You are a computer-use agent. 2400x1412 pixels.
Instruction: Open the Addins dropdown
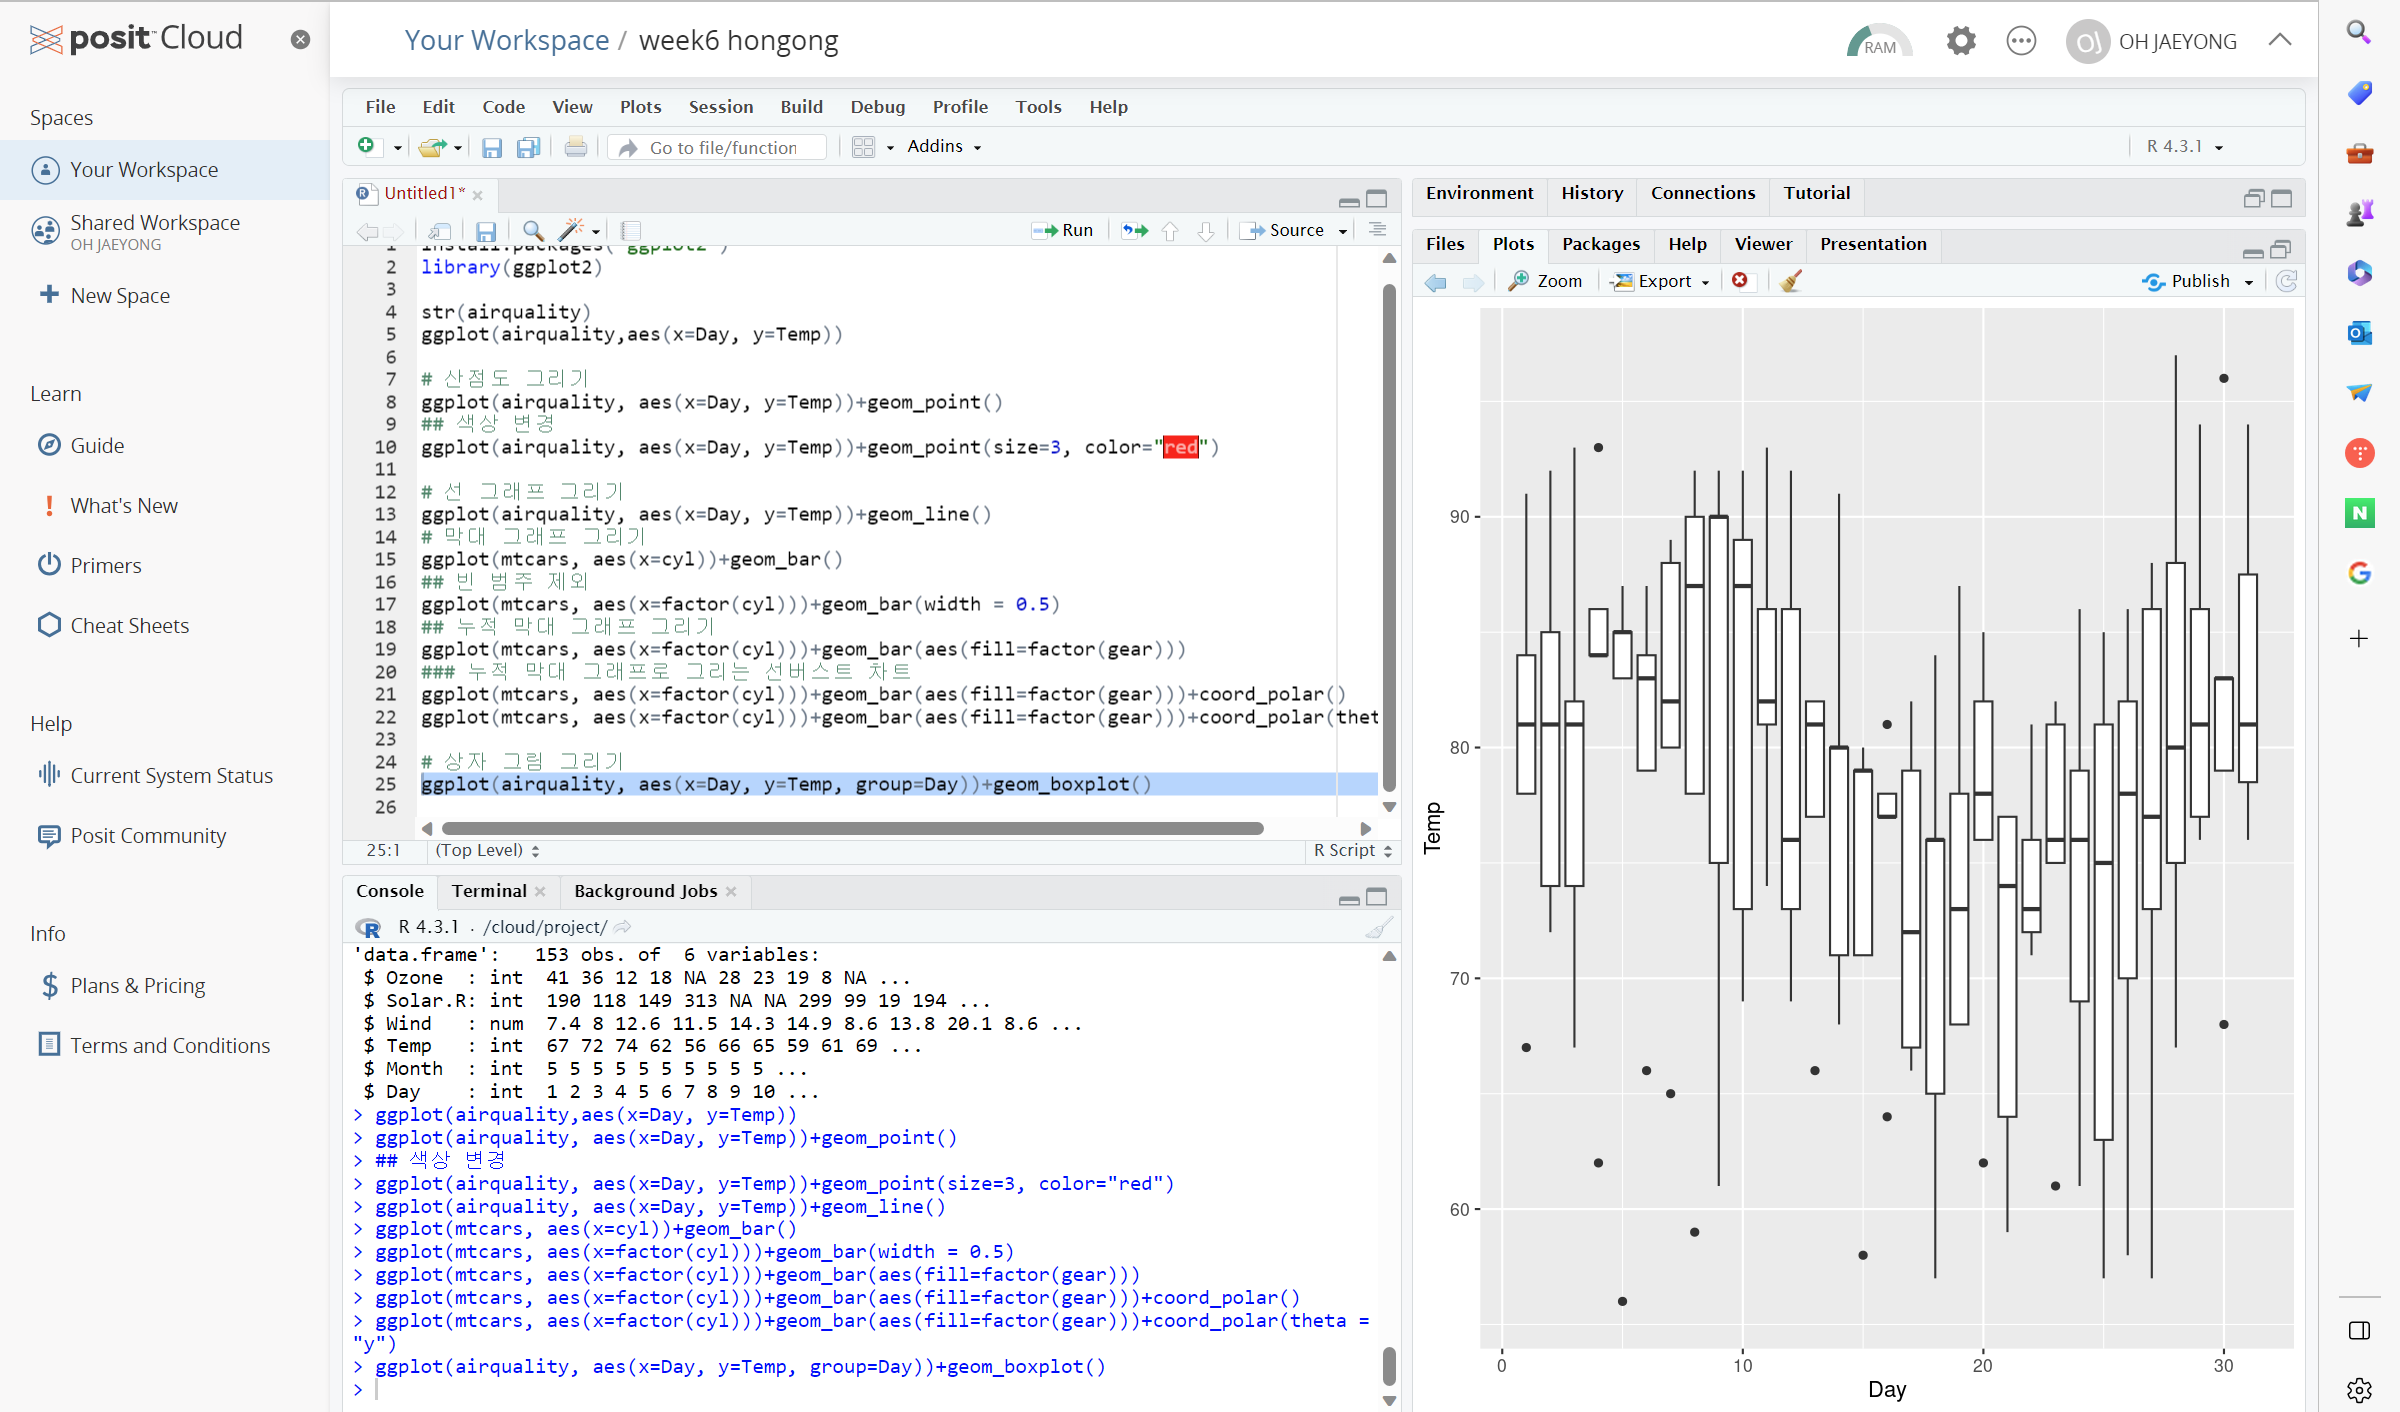(944, 147)
